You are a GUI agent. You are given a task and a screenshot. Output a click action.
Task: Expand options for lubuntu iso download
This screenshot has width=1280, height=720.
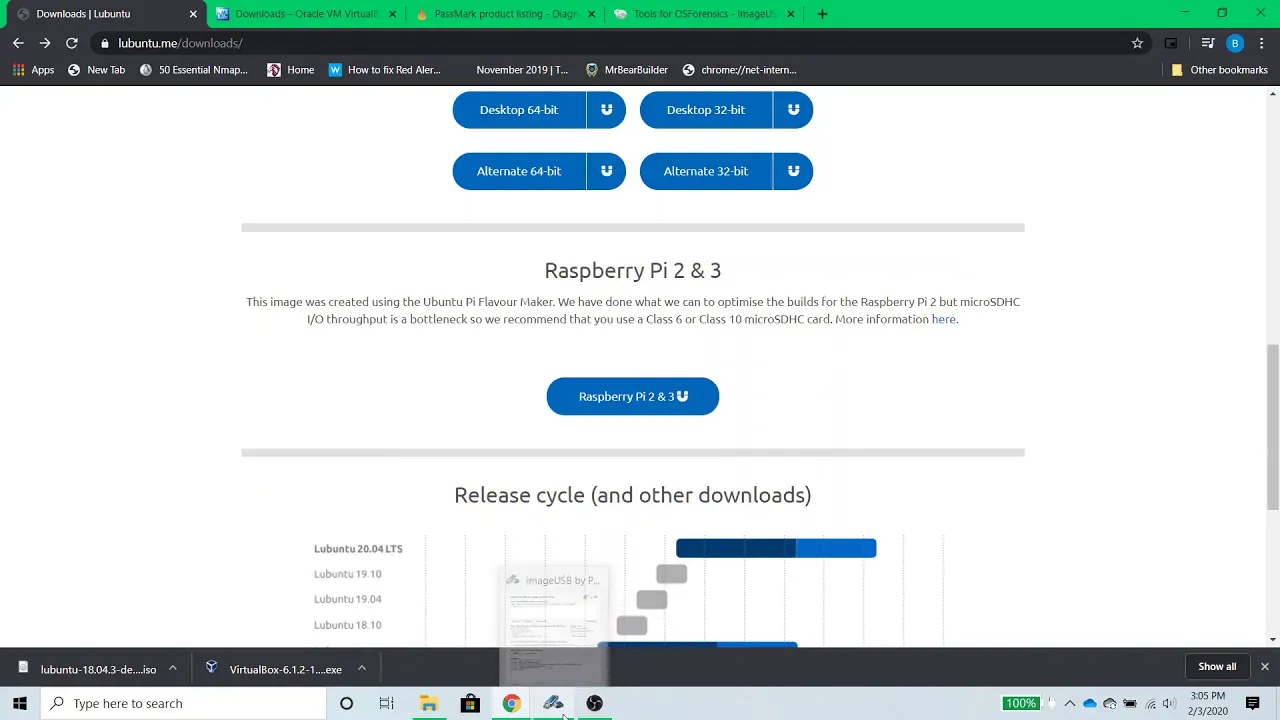point(172,669)
